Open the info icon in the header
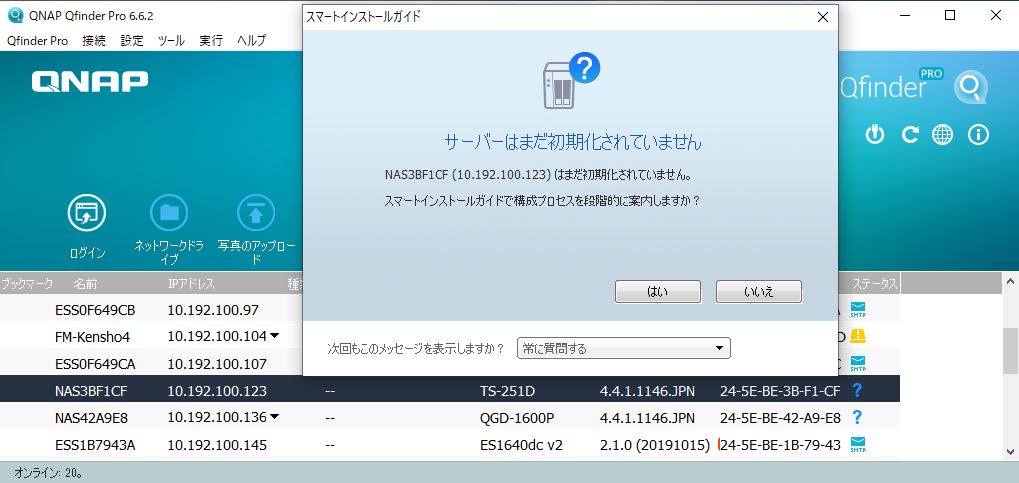Screen dimensions: 1019x483 (978, 135)
